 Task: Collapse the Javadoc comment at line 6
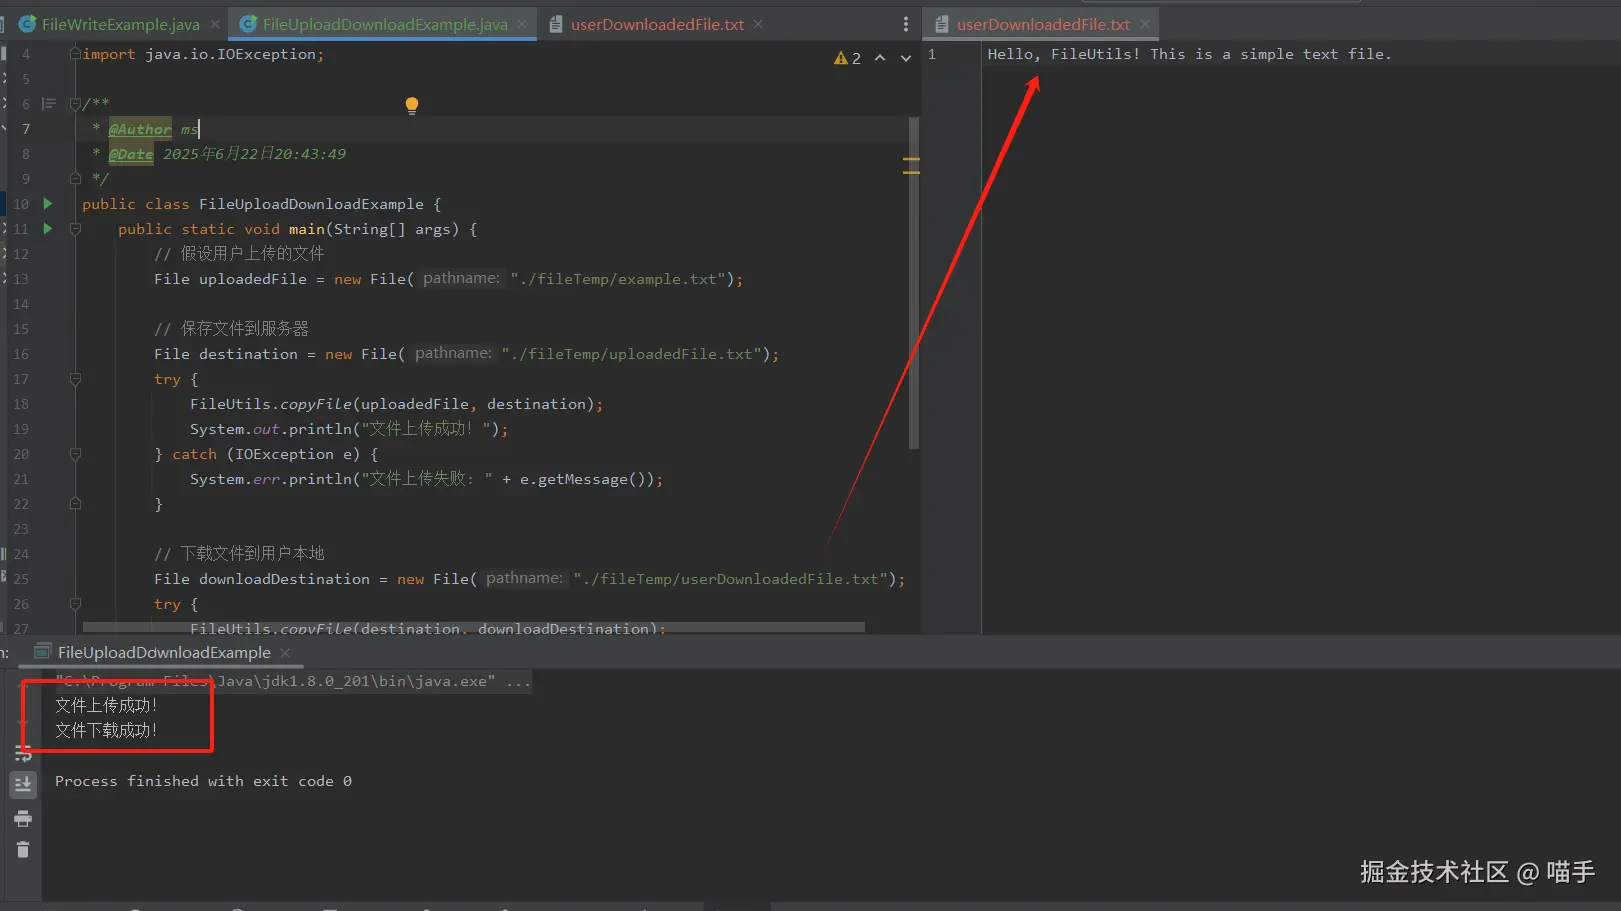(x=75, y=103)
